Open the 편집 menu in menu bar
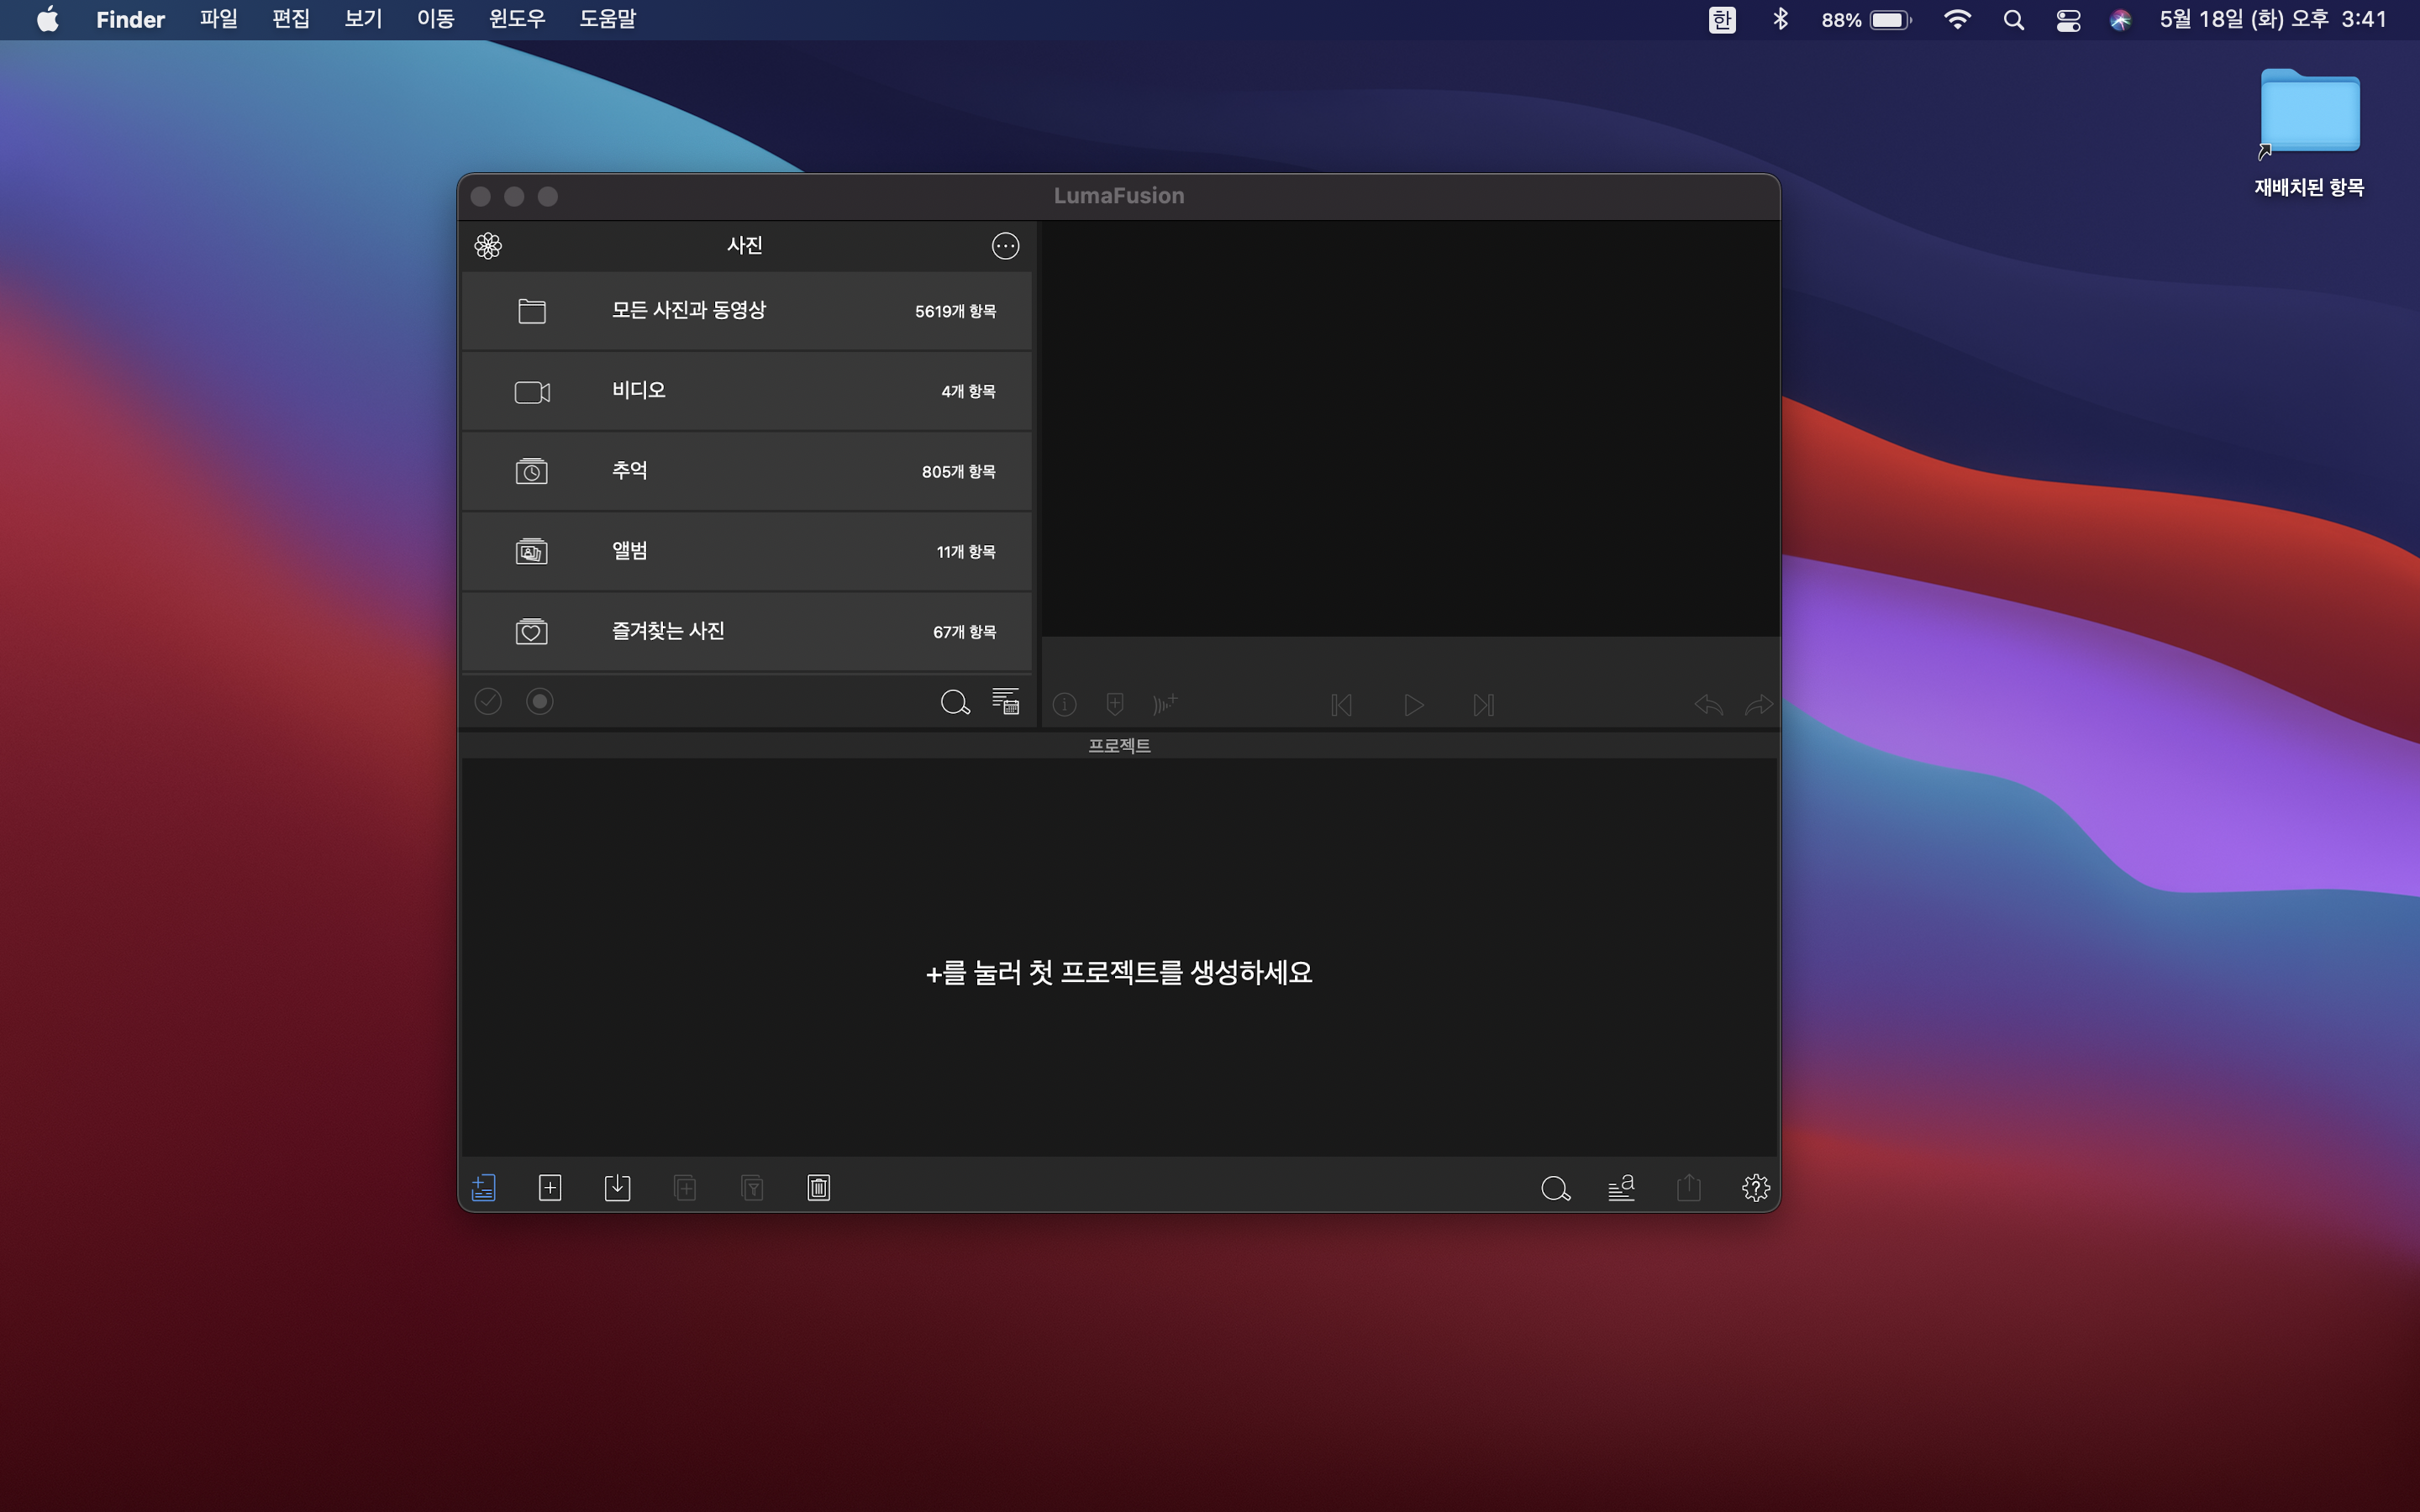The height and width of the screenshot is (1512, 2420). (290, 19)
